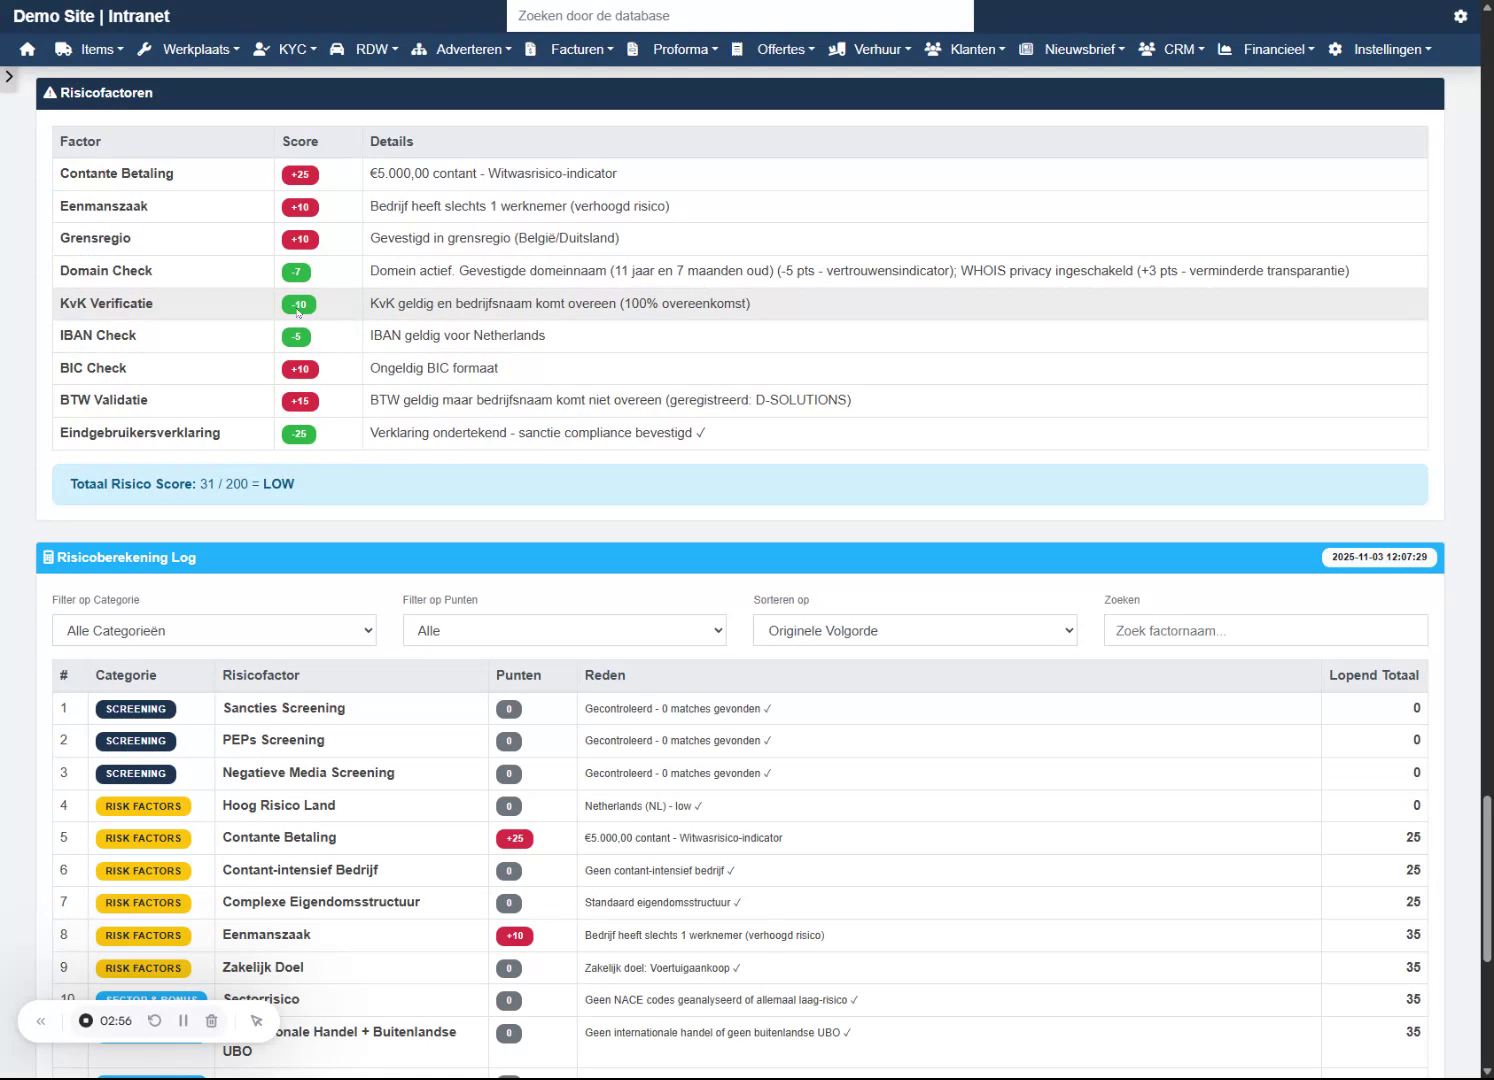Delete the recording with trash icon
This screenshot has height=1080, width=1494.
211,1021
